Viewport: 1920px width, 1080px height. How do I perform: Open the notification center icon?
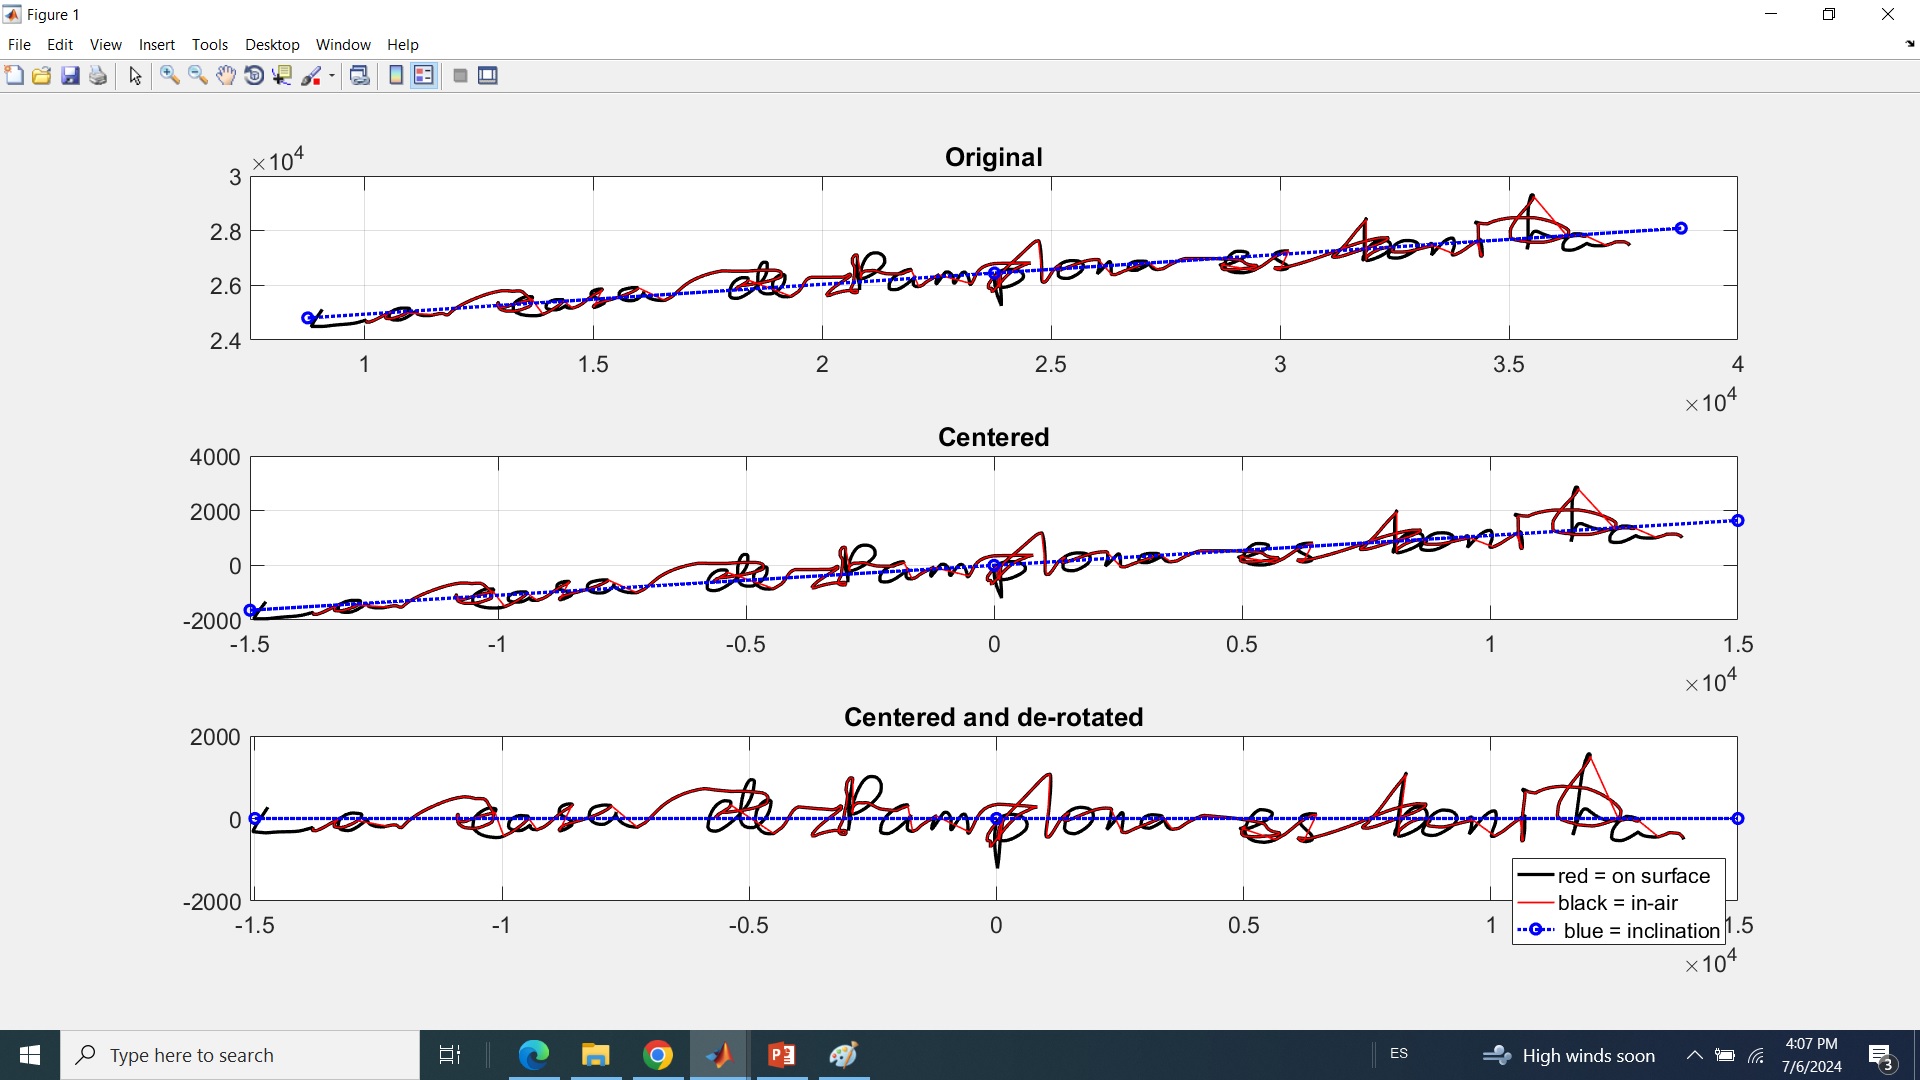pyautogui.click(x=1882, y=1055)
